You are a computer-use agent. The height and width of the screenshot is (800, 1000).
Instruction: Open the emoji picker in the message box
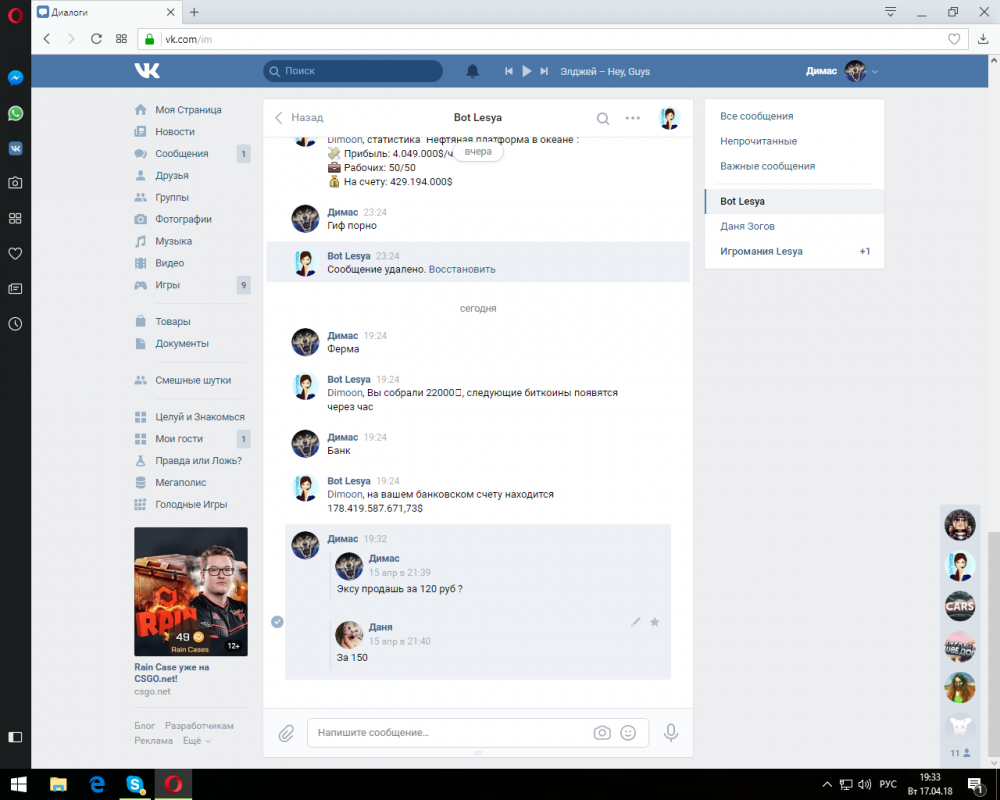click(629, 733)
